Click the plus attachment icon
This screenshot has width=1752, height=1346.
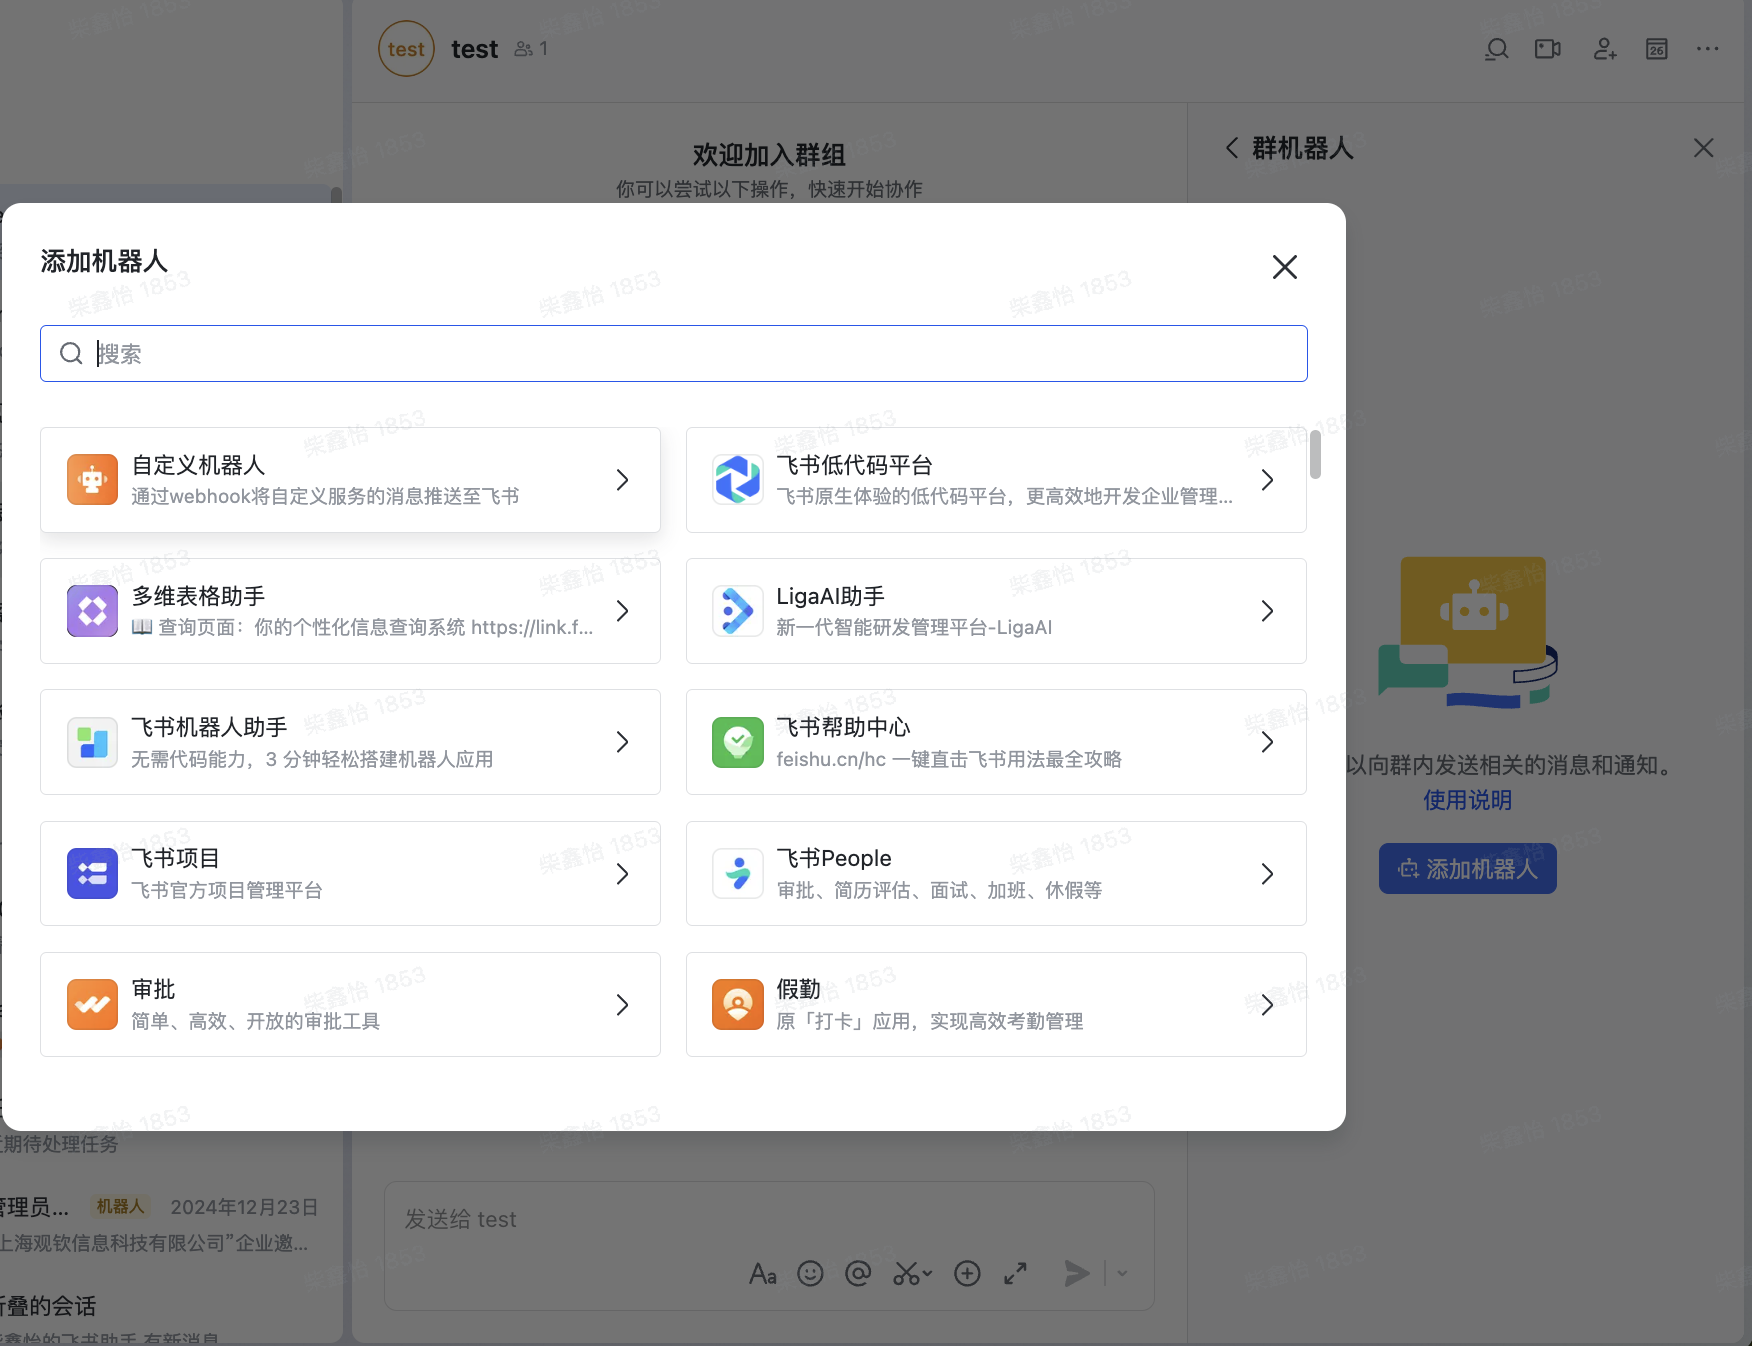[x=967, y=1273]
